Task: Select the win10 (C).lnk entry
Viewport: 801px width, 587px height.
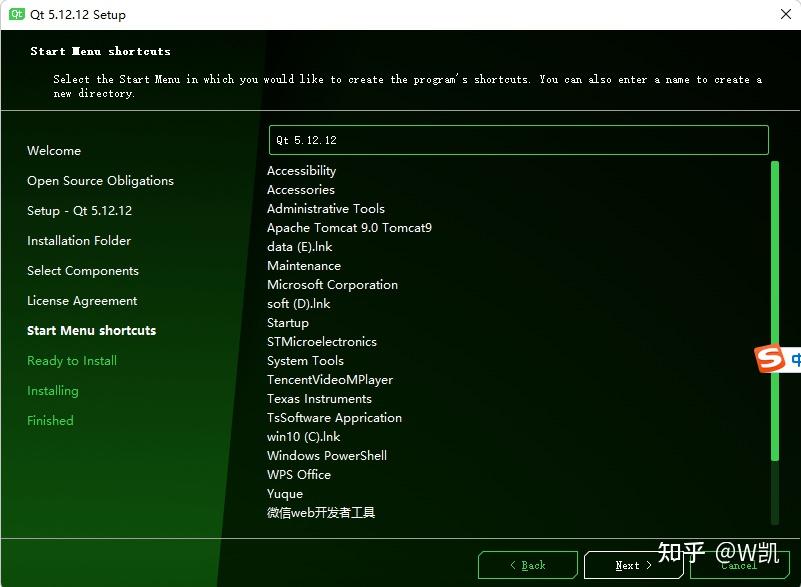Action: click(x=303, y=437)
